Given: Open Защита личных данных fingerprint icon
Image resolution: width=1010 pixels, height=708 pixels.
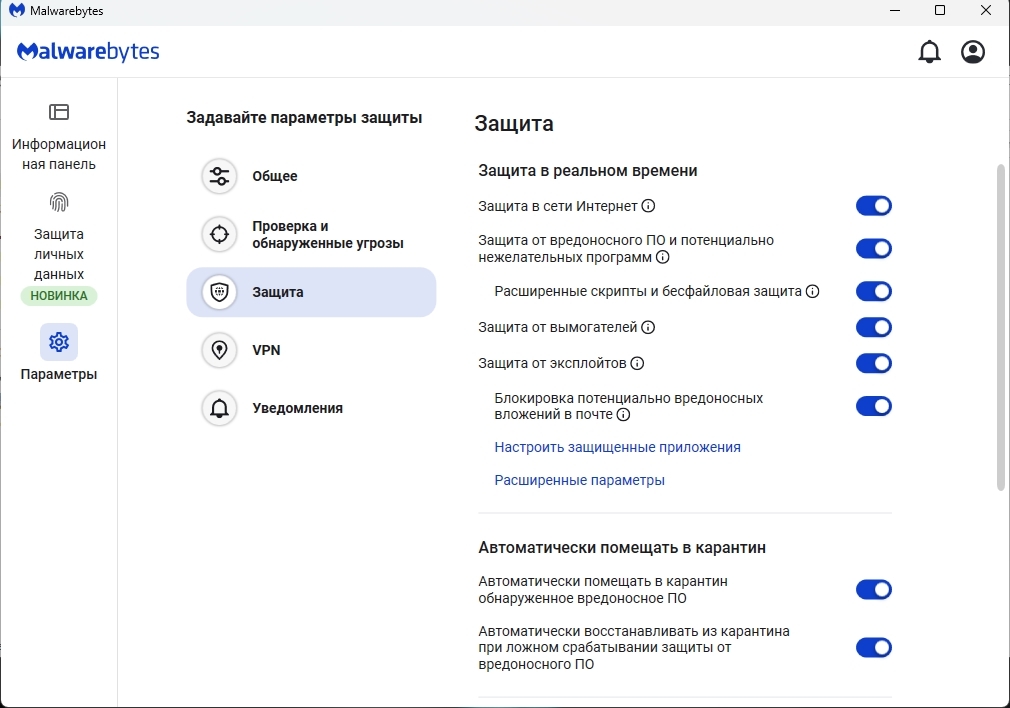Looking at the screenshot, I should (59, 202).
